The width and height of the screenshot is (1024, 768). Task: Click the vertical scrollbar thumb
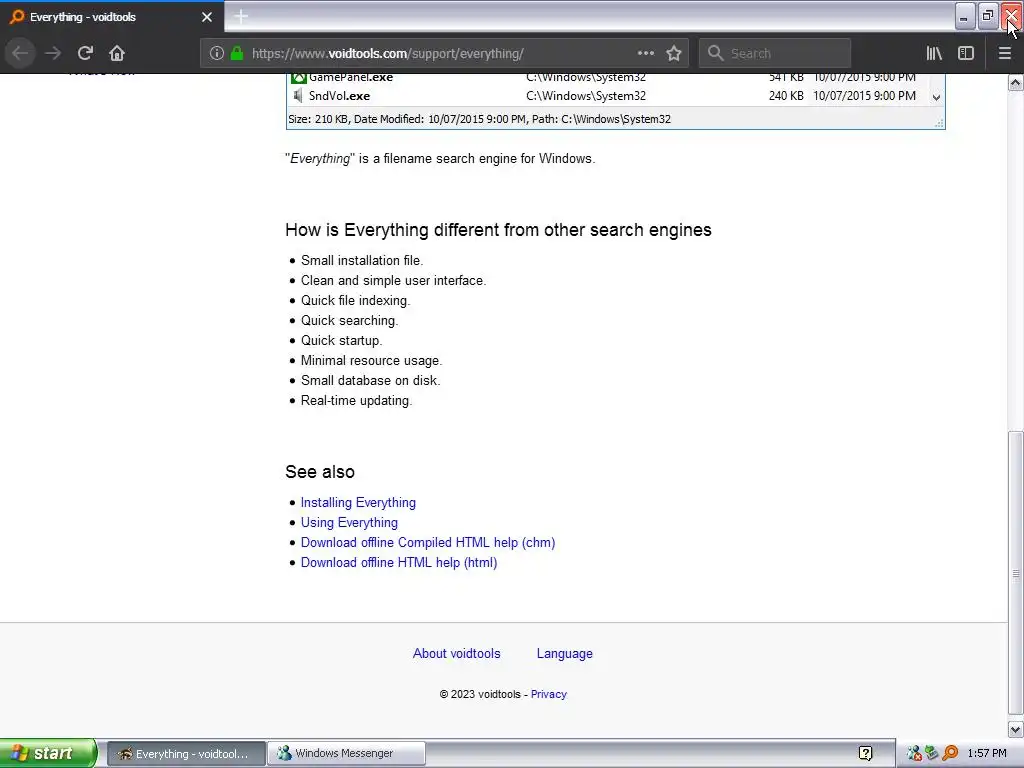pyautogui.click(x=1016, y=573)
